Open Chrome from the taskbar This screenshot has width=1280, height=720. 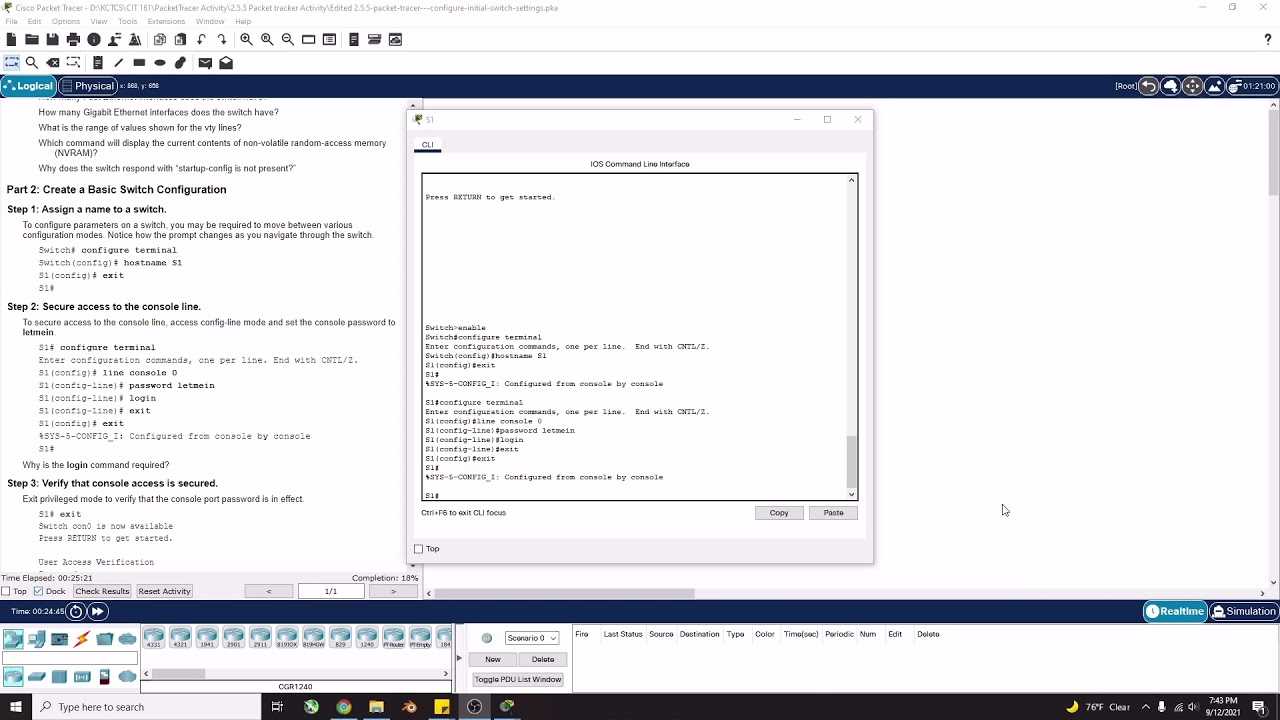point(344,707)
